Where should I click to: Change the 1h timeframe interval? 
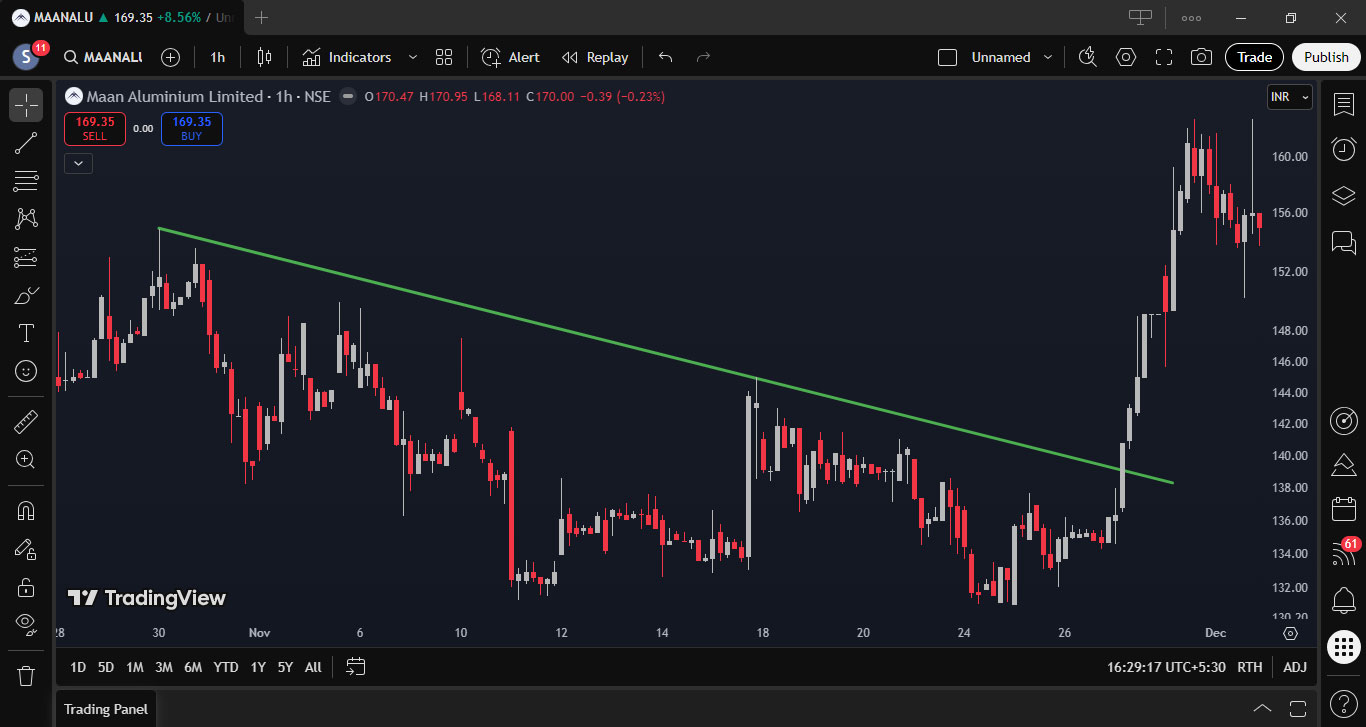point(217,57)
